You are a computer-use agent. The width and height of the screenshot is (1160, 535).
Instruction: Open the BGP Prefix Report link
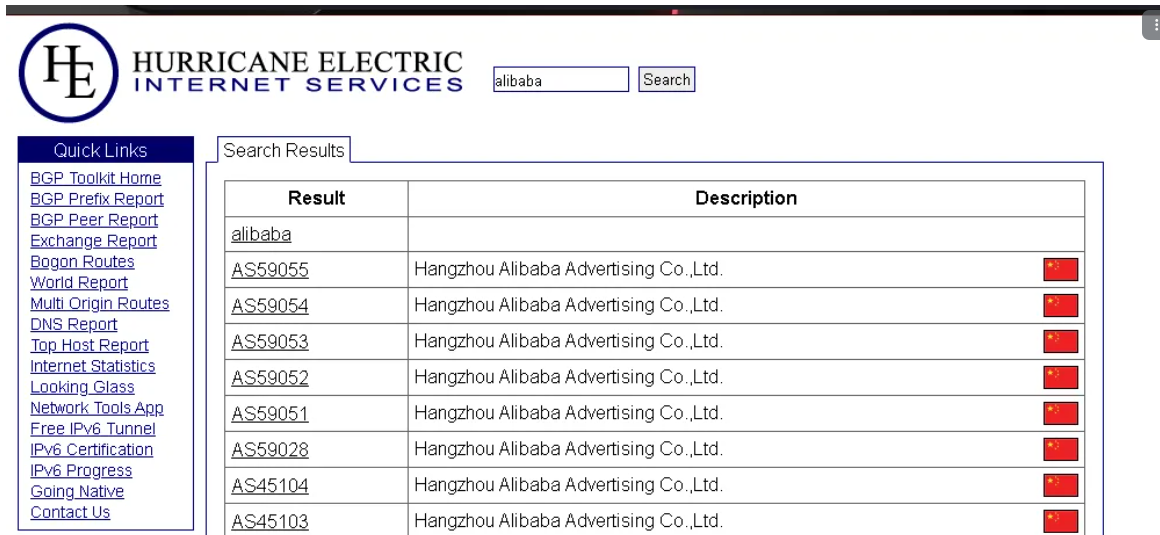97,199
